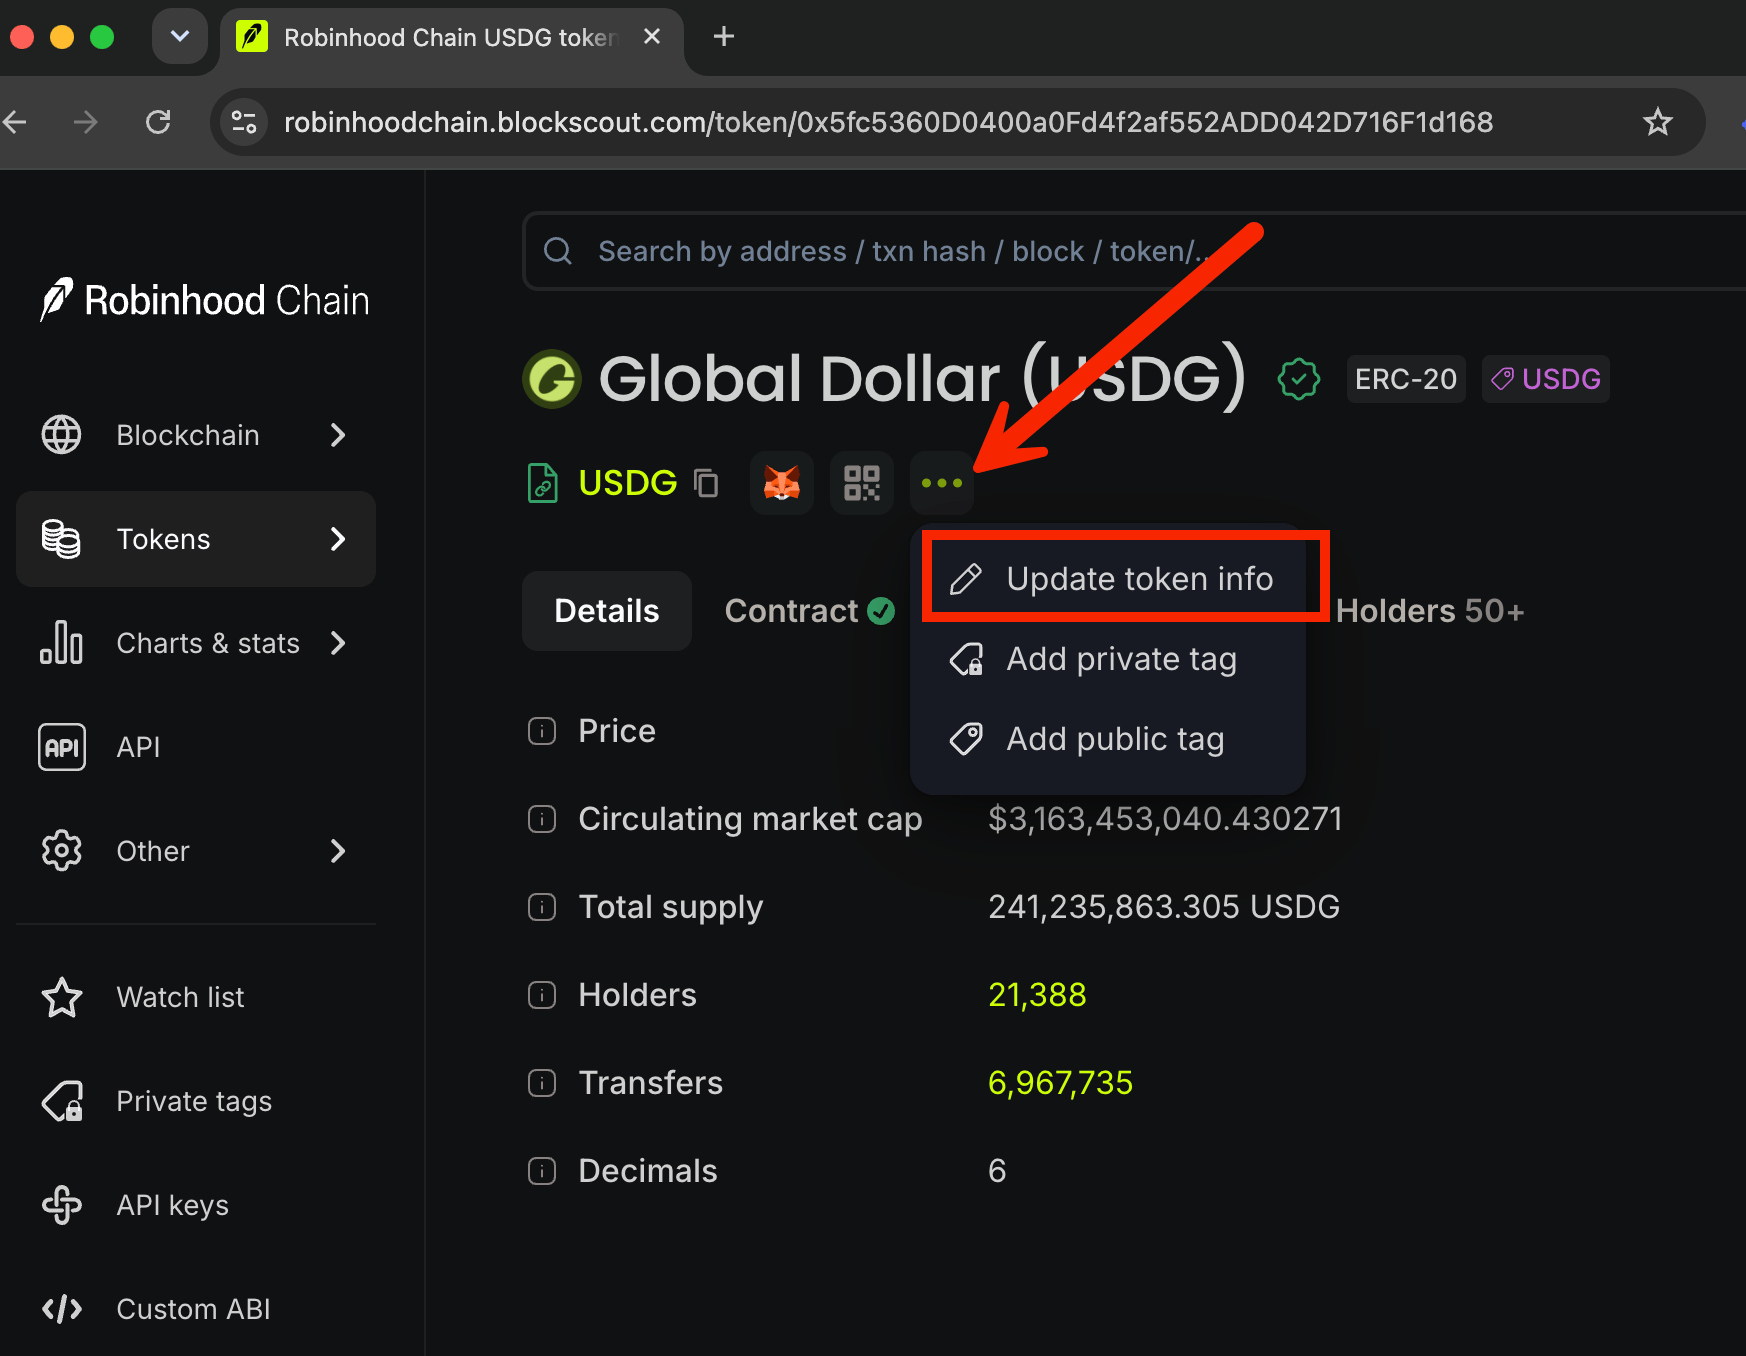Viewport: 1746px width, 1356px height.
Task: Click the Watch list star icon
Action: pos(62,997)
